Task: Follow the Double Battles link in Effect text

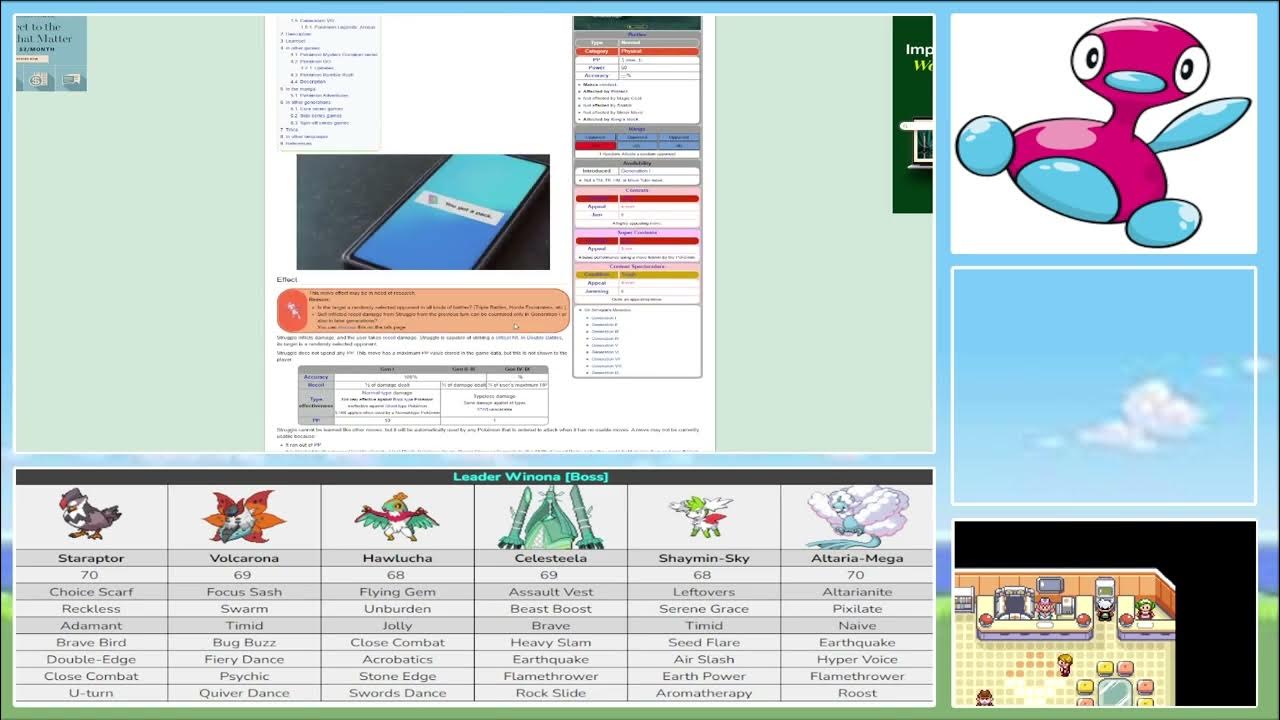Action: pyautogui.click(x=544, y=338)
